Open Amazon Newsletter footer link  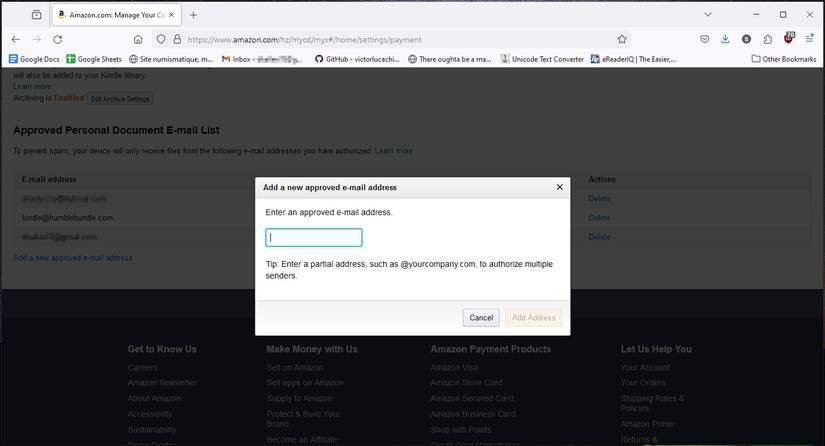point(162,383)
